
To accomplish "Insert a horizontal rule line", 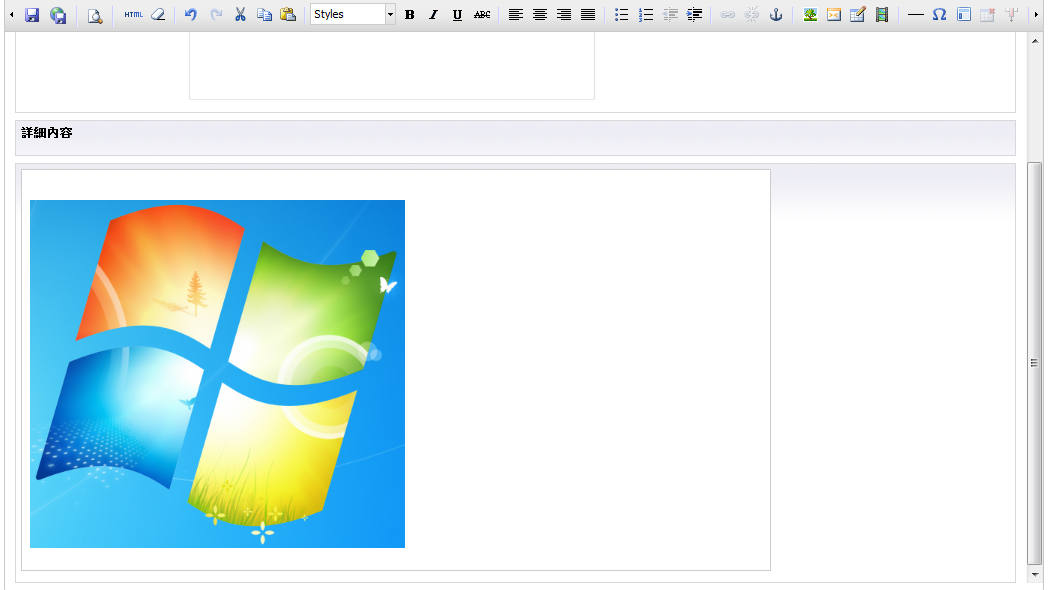I will point(915,14).
